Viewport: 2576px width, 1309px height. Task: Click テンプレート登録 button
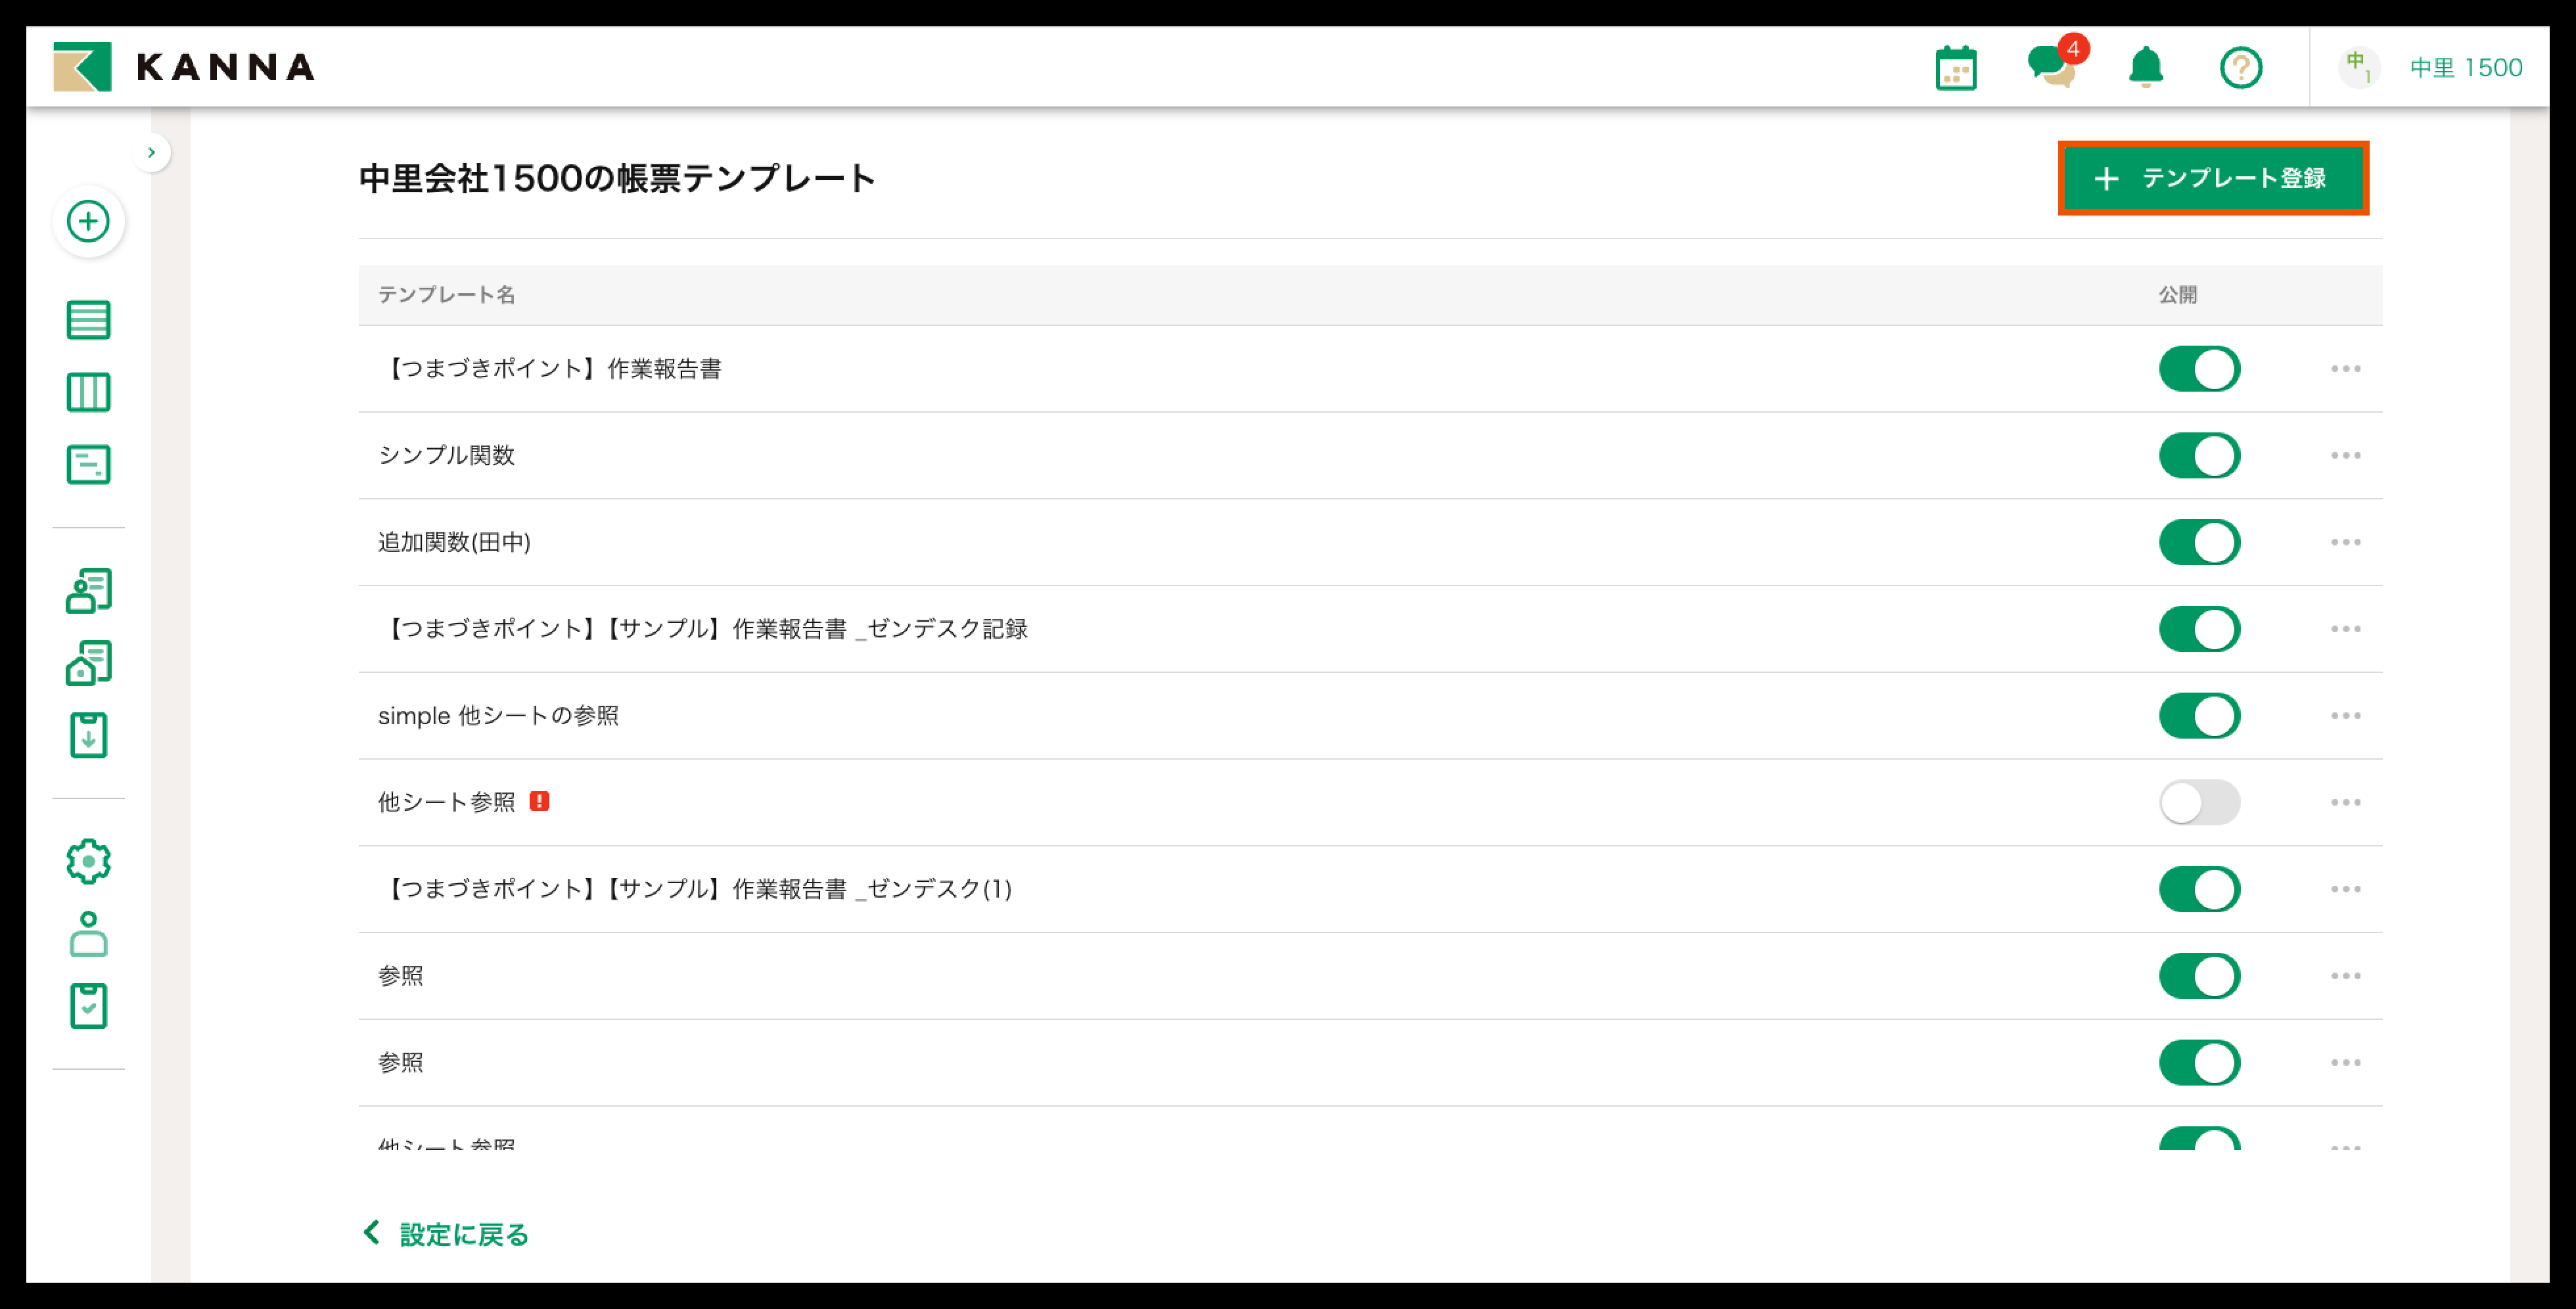(x=2212, y=178)
